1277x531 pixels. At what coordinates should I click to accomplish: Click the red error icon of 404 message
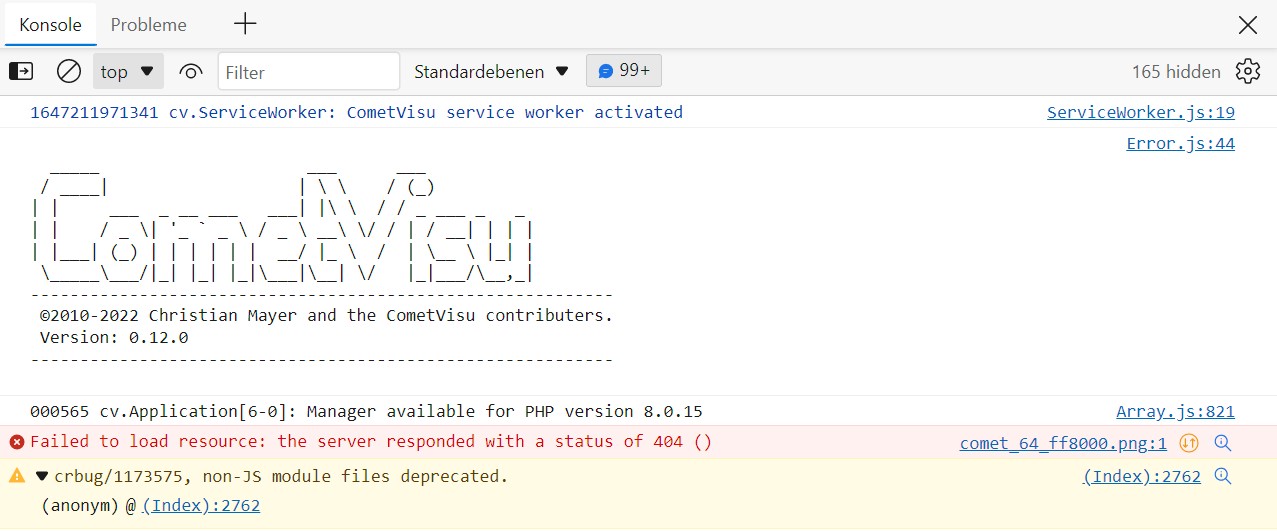click(x=17, y=442)
